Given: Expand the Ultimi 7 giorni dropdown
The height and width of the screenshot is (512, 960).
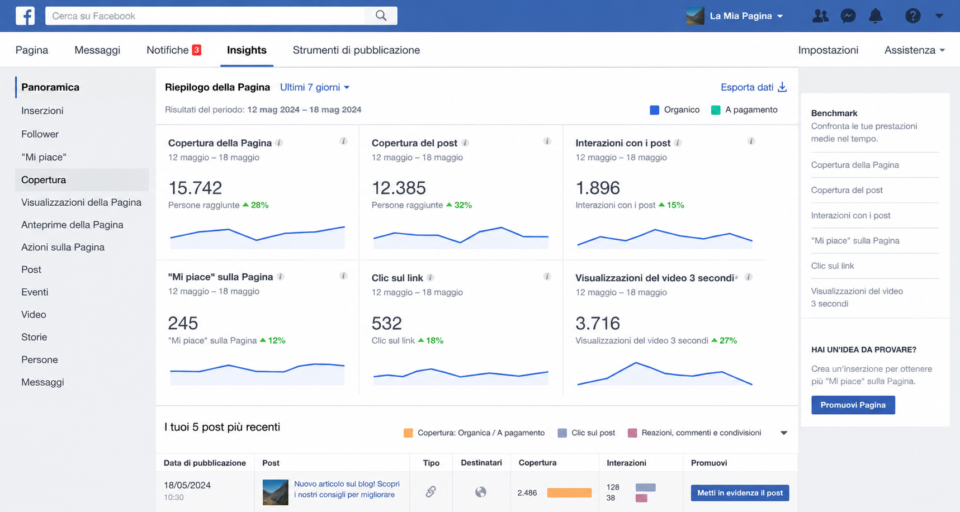Looking at the screenshot, I should point(315,87).
